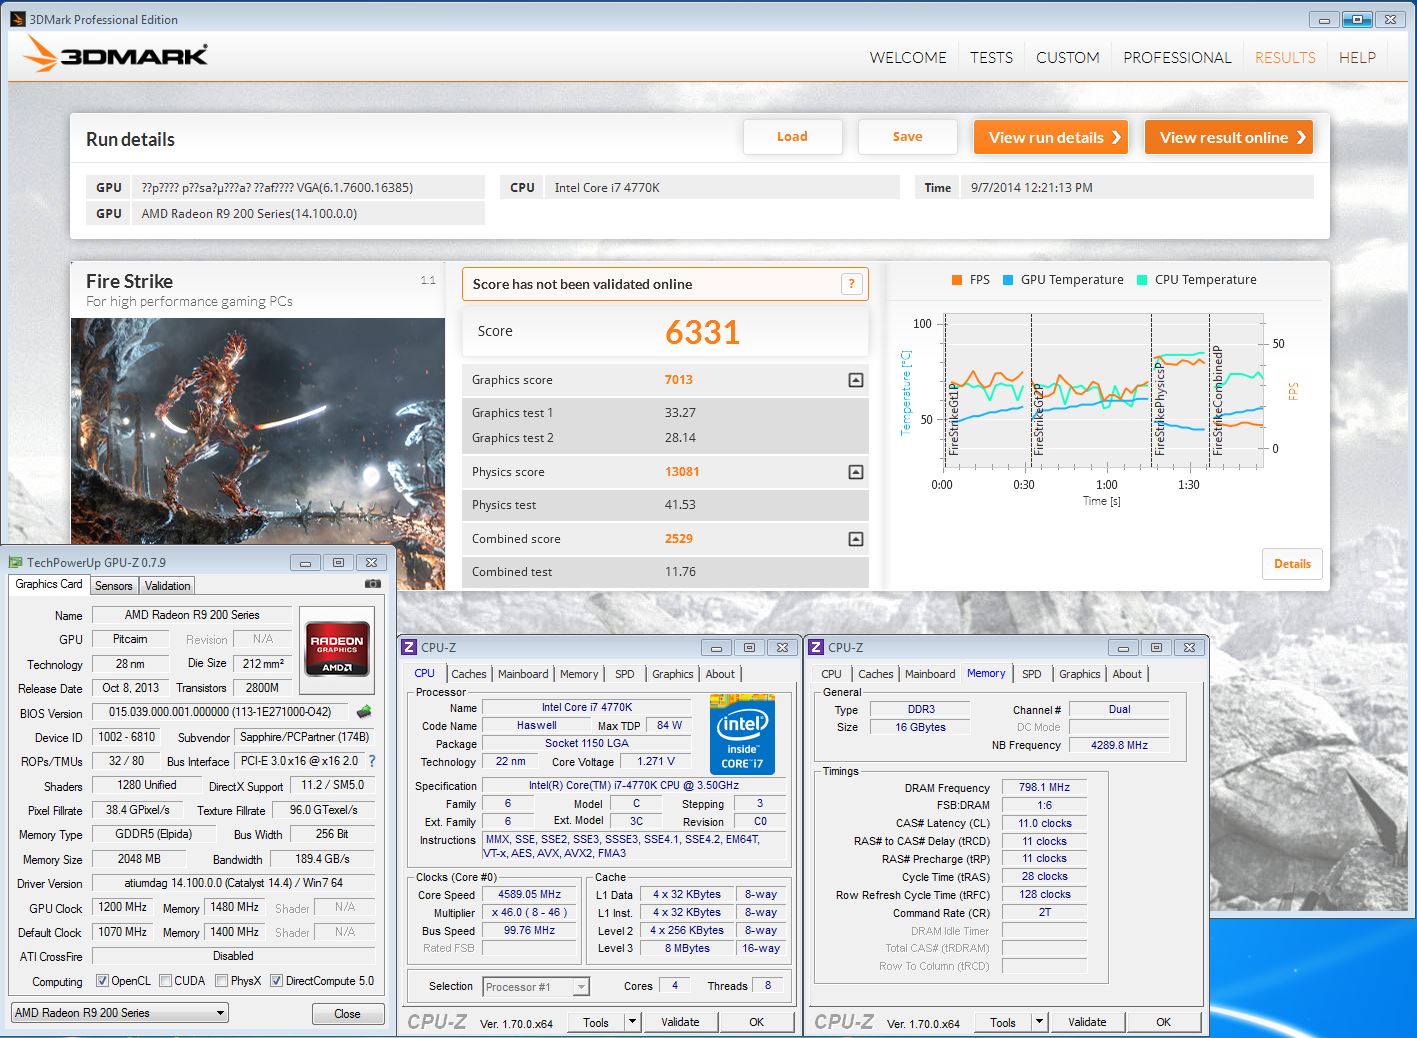Open the HELP section

coord(1357,58)
